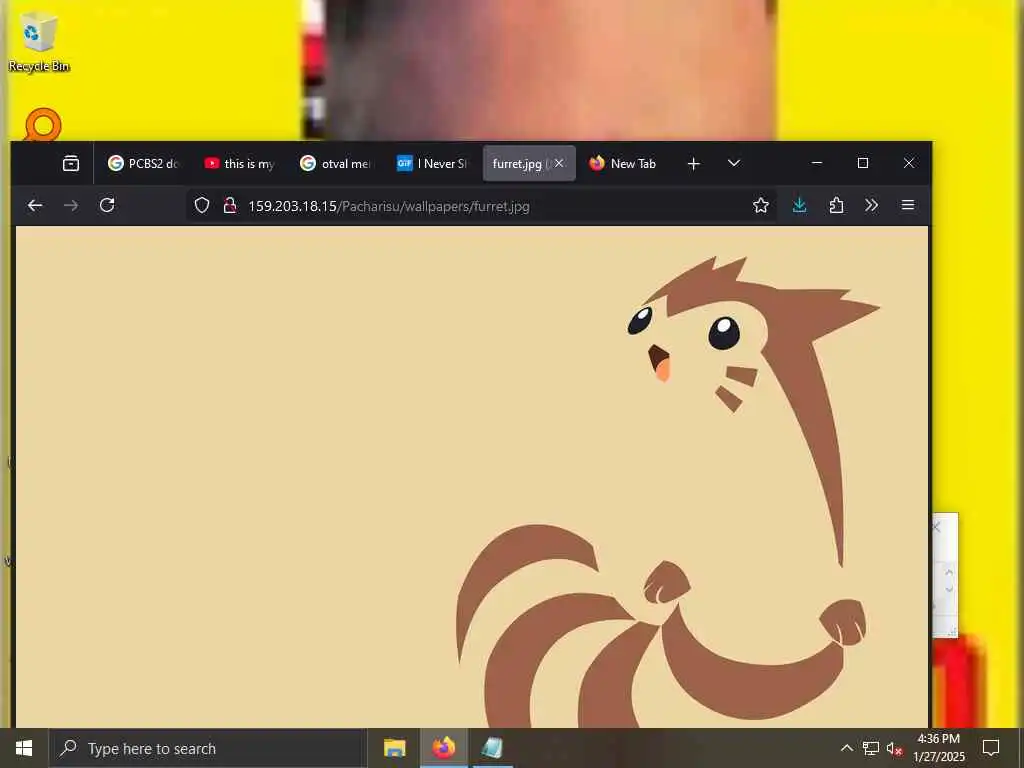Switch to the 'otval me' Google tab

pos(335,163)
